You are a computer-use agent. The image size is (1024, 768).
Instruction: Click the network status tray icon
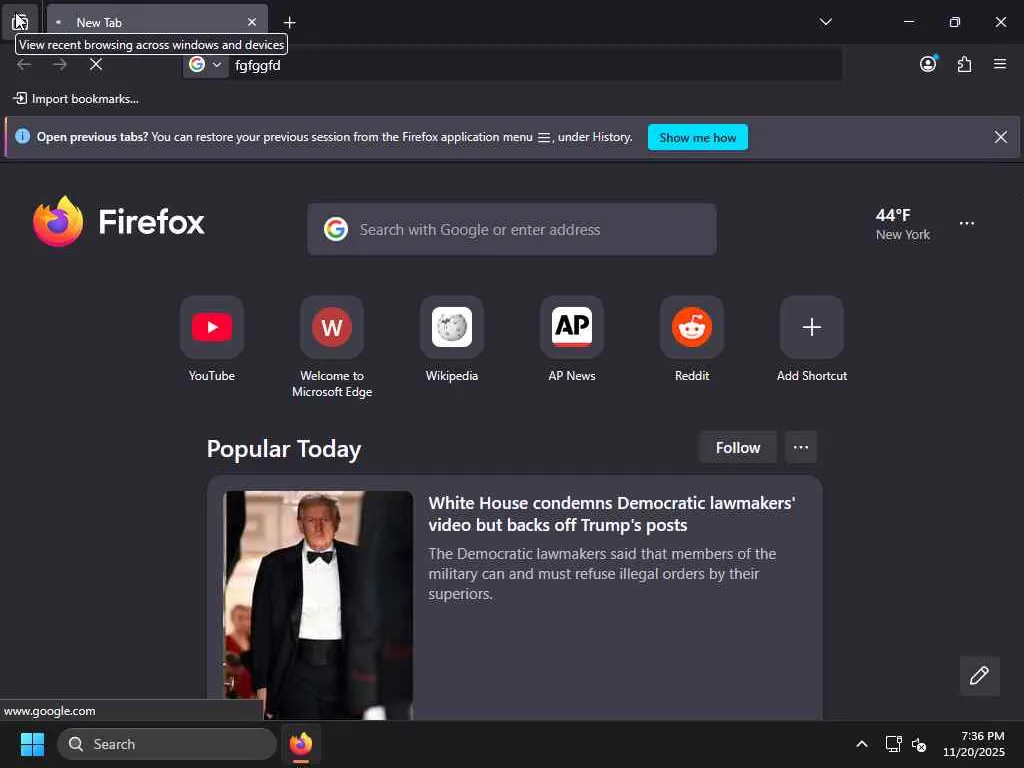pos(893,744)
